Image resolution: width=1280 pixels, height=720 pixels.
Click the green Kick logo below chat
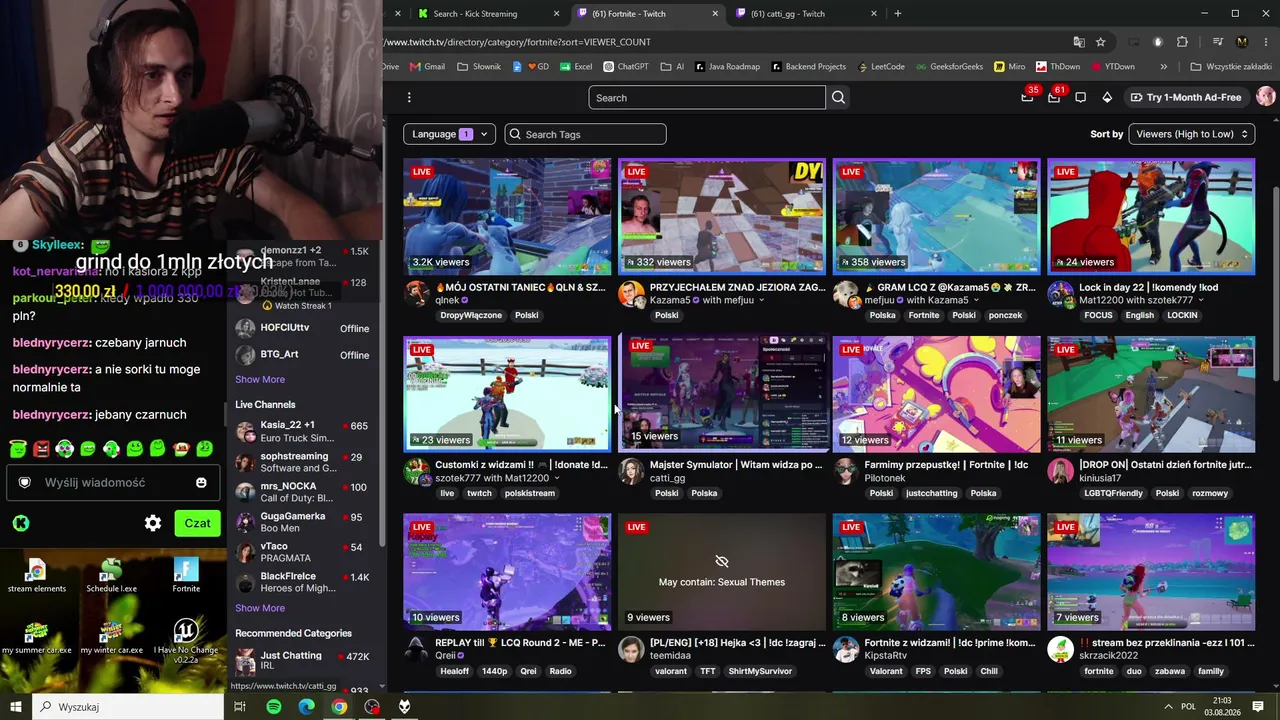[x=20, y=523]
